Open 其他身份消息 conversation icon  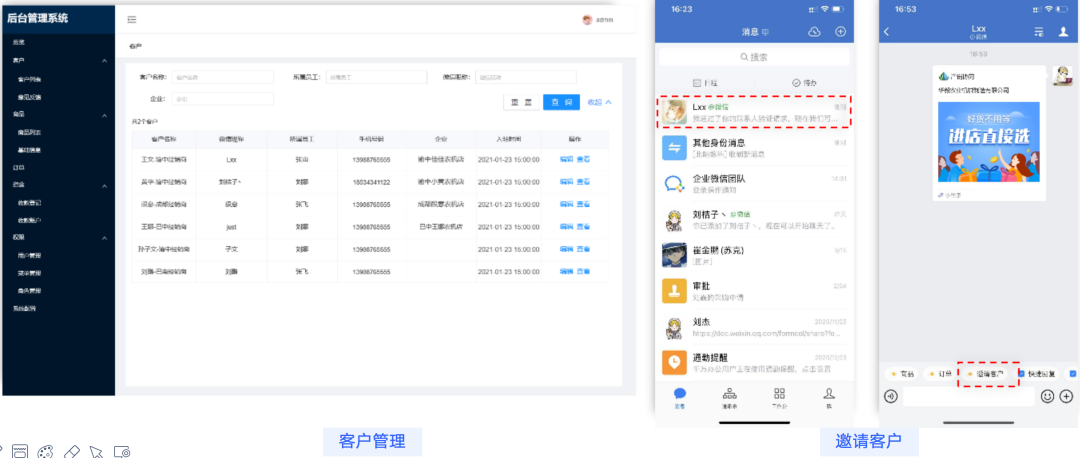[674, 147]
